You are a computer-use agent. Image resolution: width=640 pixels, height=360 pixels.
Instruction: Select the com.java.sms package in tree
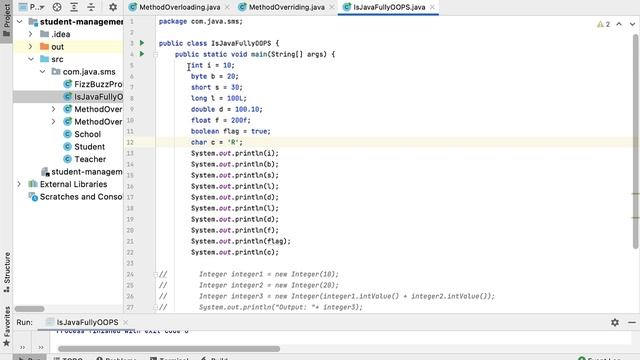pos(83,72)
